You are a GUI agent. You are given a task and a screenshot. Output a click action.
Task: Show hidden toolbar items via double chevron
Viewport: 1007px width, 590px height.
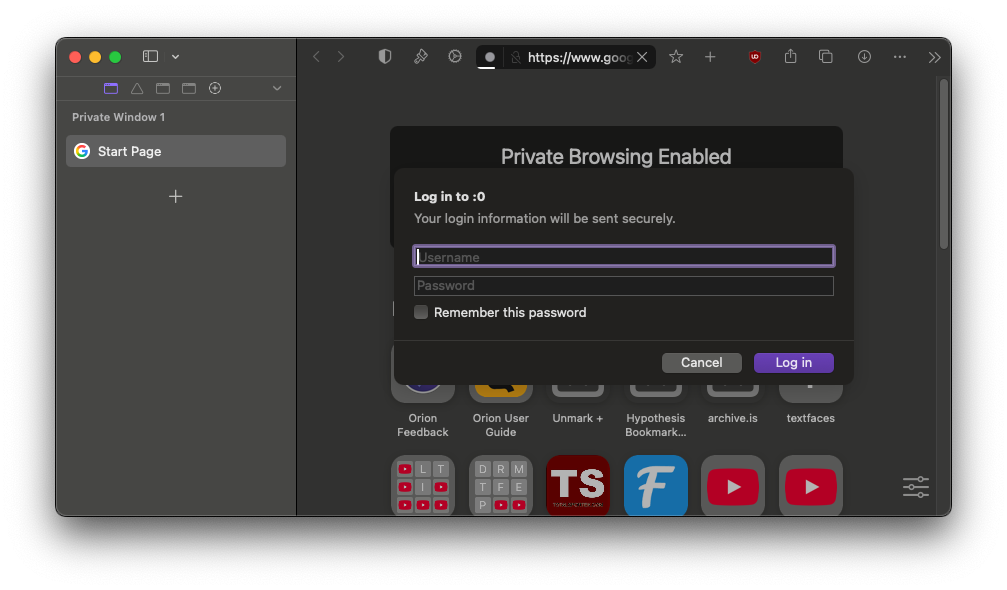(x=934, y=57)
